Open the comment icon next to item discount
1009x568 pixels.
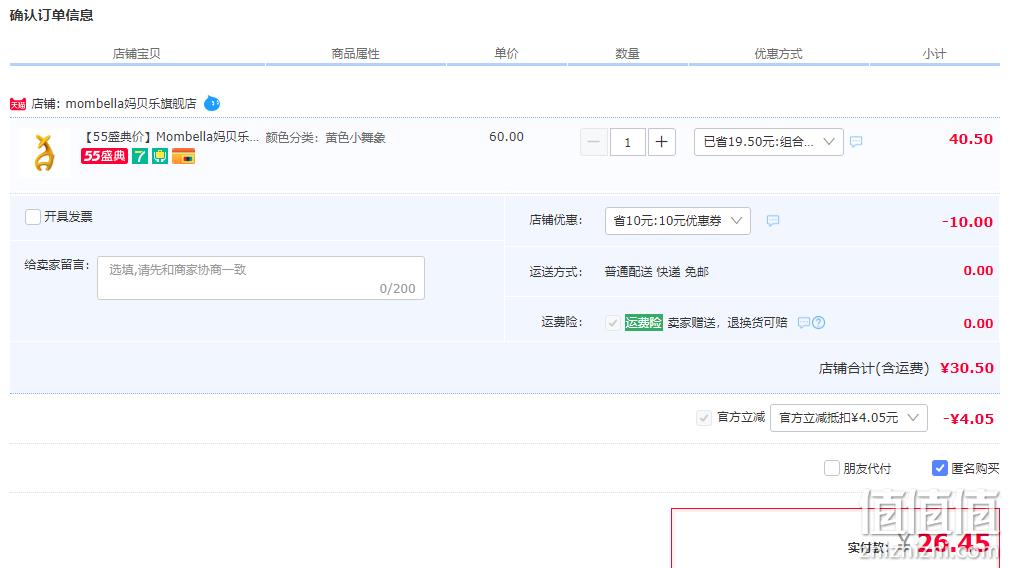coord(856,142)
